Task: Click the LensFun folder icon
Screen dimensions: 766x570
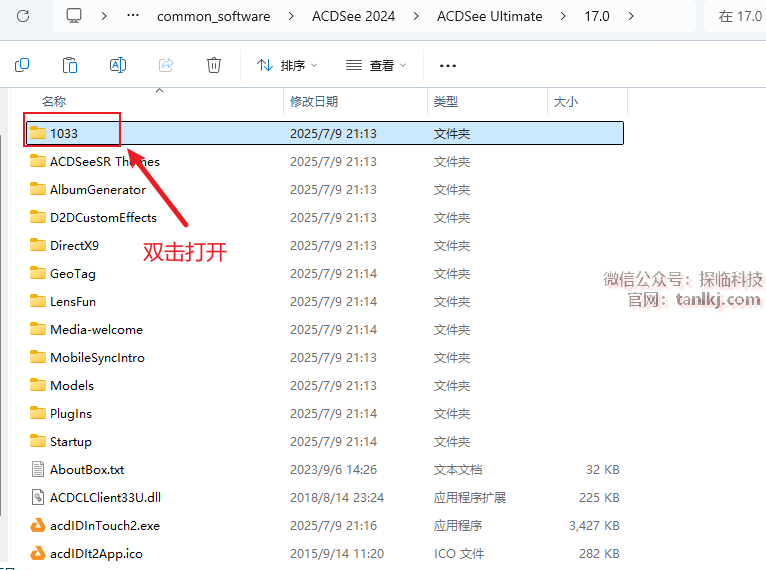Action: (38, 301)
